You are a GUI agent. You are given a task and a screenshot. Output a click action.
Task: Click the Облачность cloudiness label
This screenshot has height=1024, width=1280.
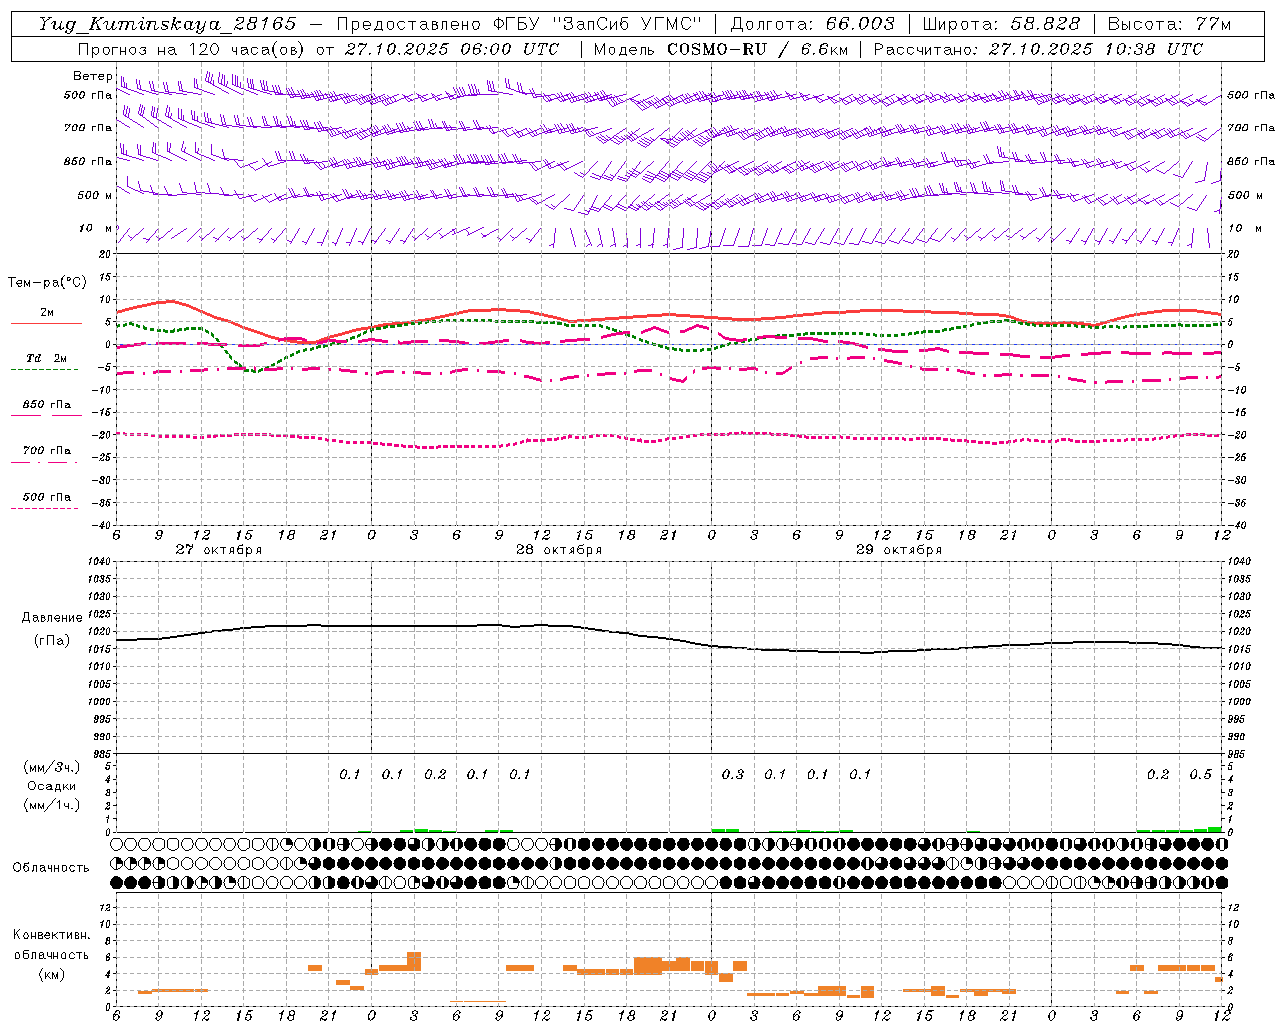51,867
